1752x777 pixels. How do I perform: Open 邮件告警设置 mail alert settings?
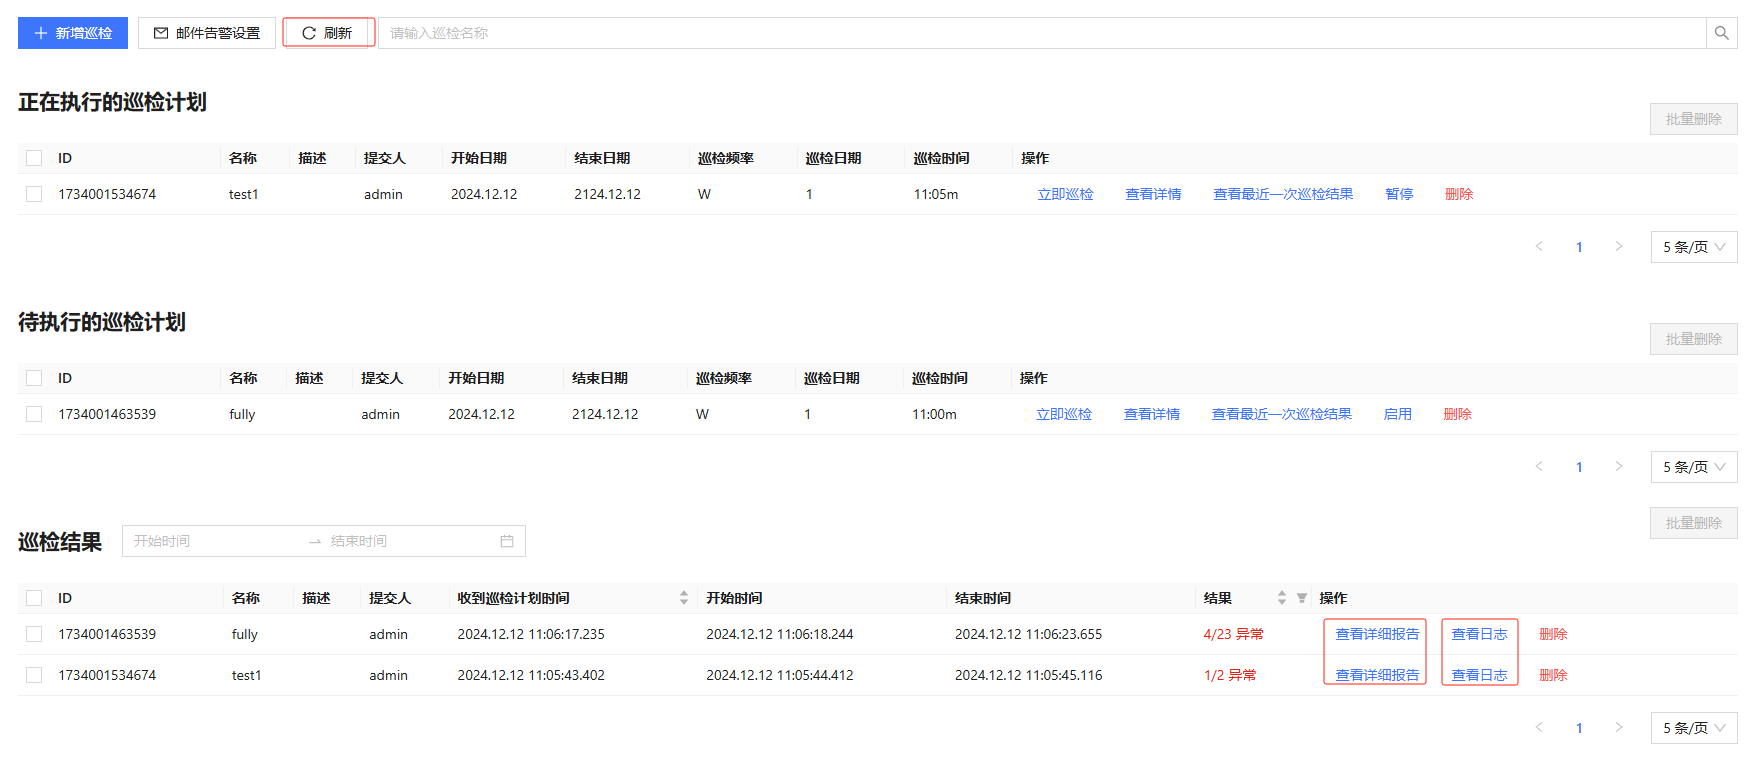(207, 33)
